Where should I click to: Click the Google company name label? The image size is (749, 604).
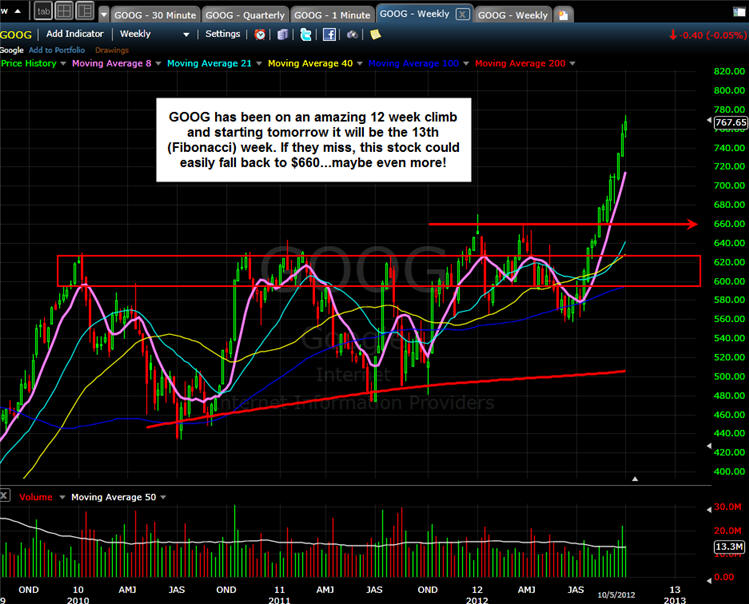[x=12, y=50]
